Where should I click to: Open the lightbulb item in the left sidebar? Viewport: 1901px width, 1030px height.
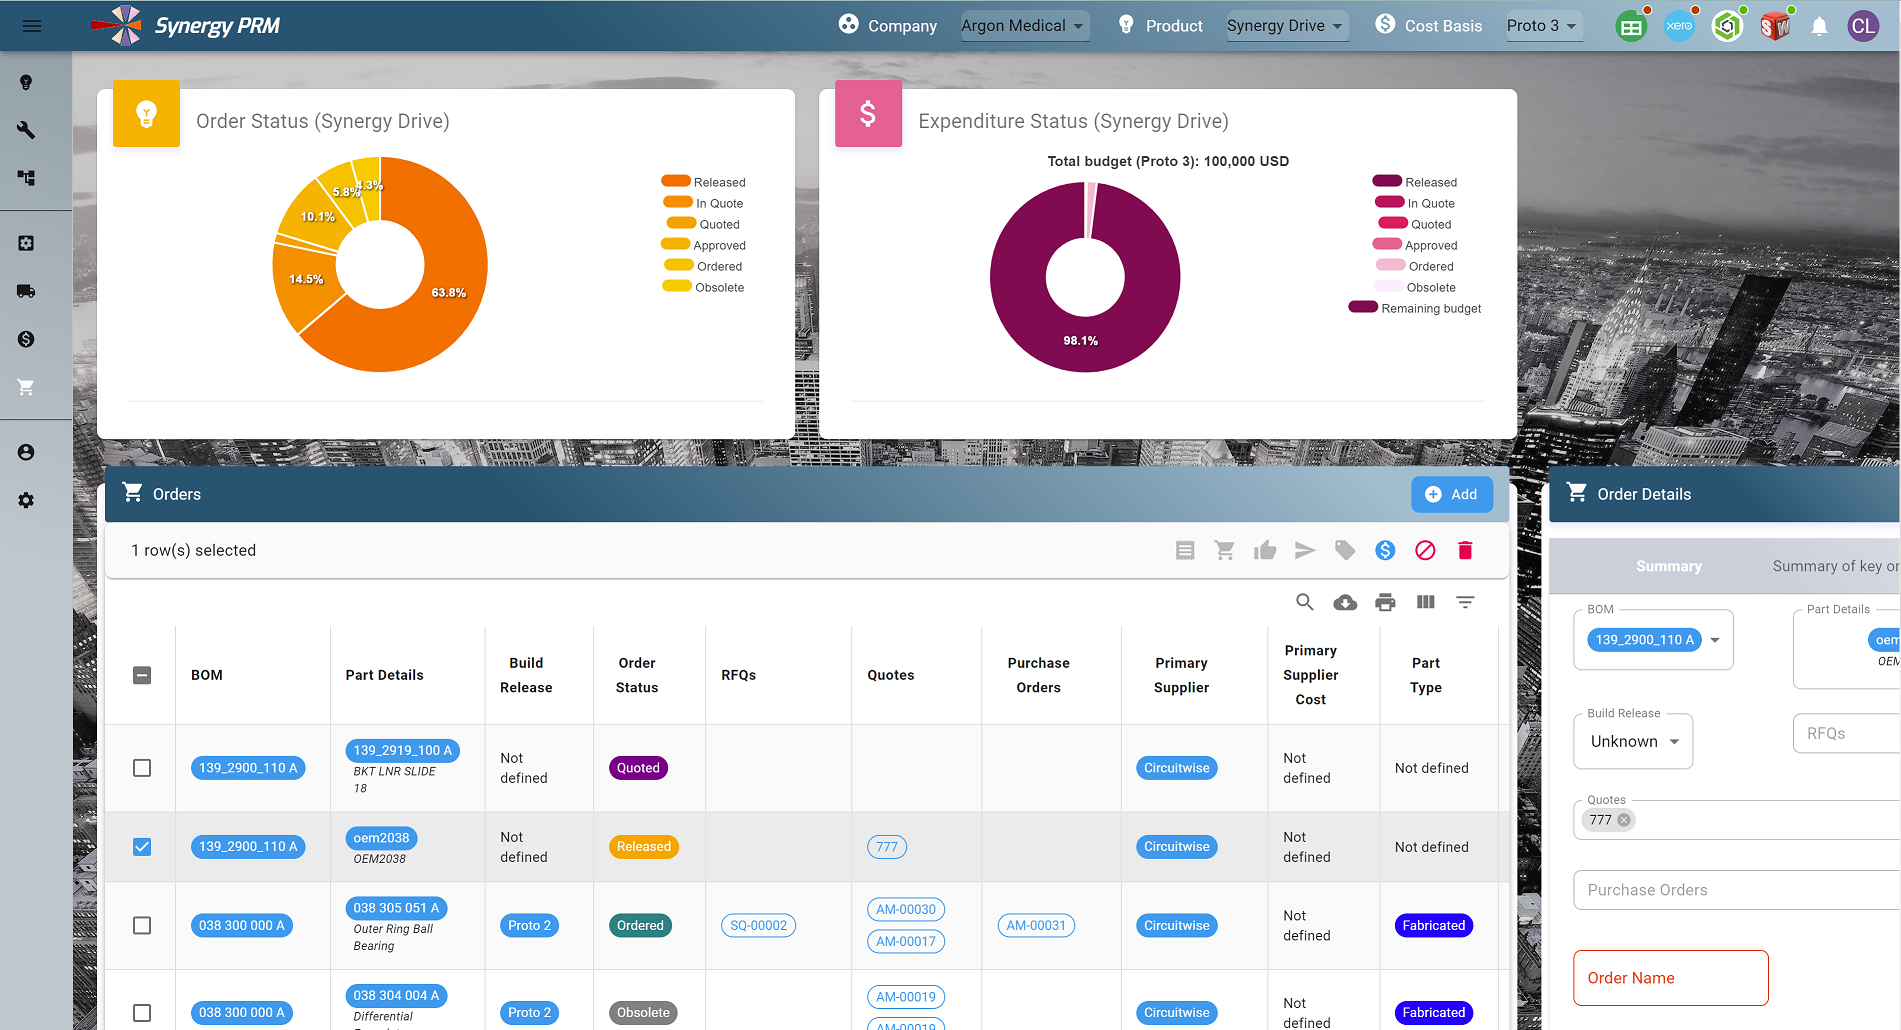click(x=26, y=82)
